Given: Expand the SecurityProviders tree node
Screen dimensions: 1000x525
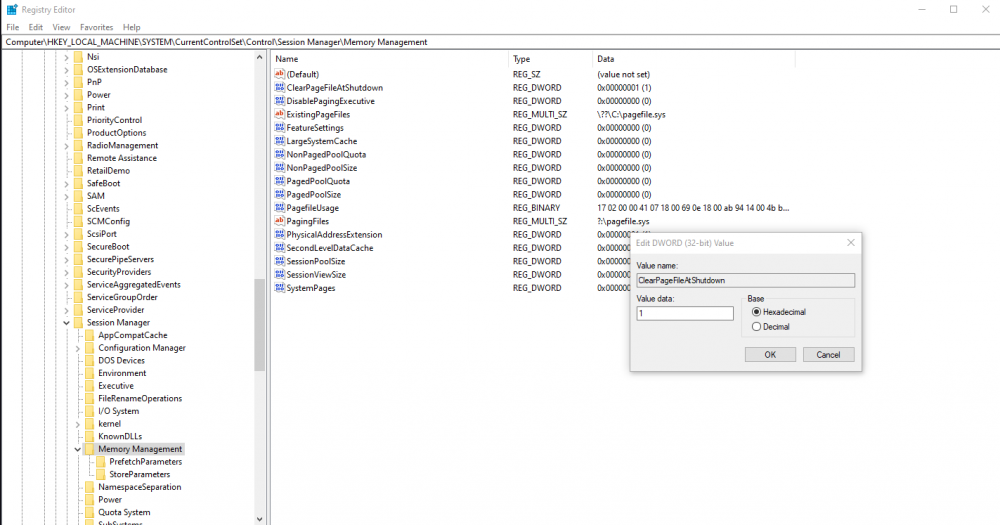Looking at the screenshot, I should click(x=66, y=272).
